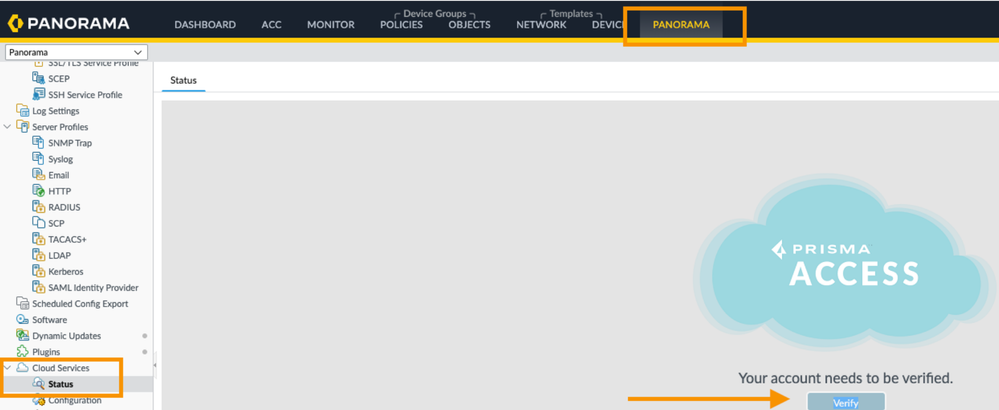Click the HTTP profile icon

point(38,190)
